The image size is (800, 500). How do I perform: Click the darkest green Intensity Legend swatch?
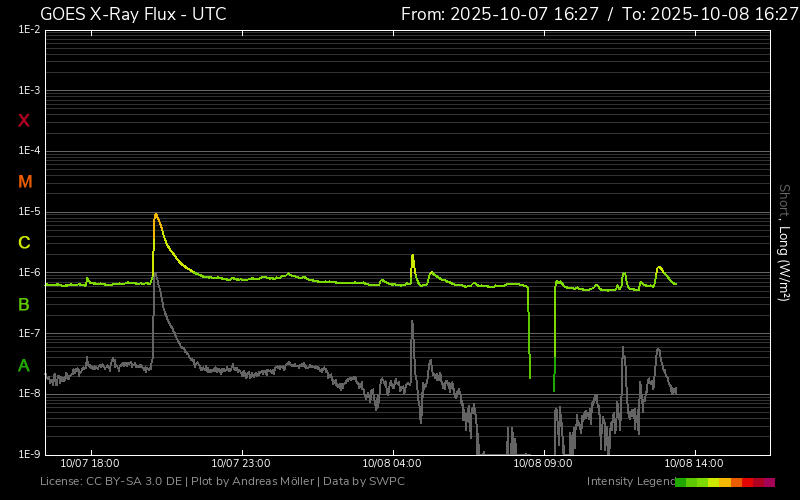[680, 482]
